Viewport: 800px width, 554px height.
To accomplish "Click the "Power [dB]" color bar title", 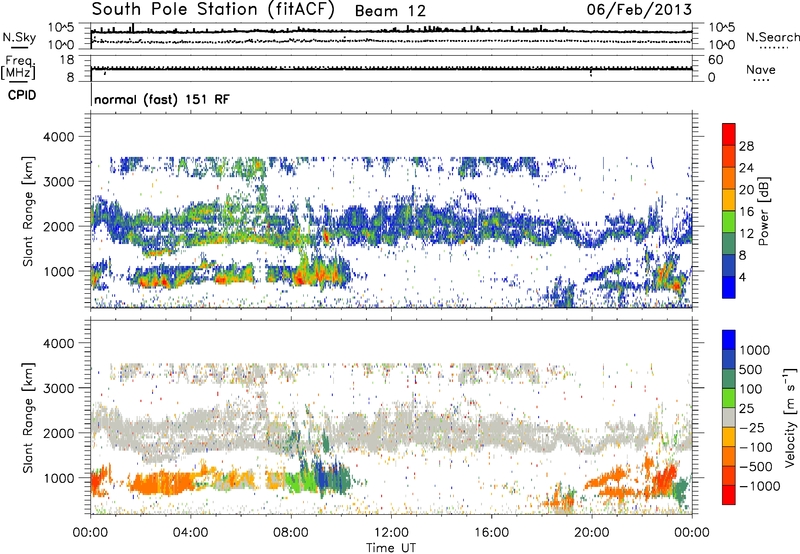I will (764, 211).
